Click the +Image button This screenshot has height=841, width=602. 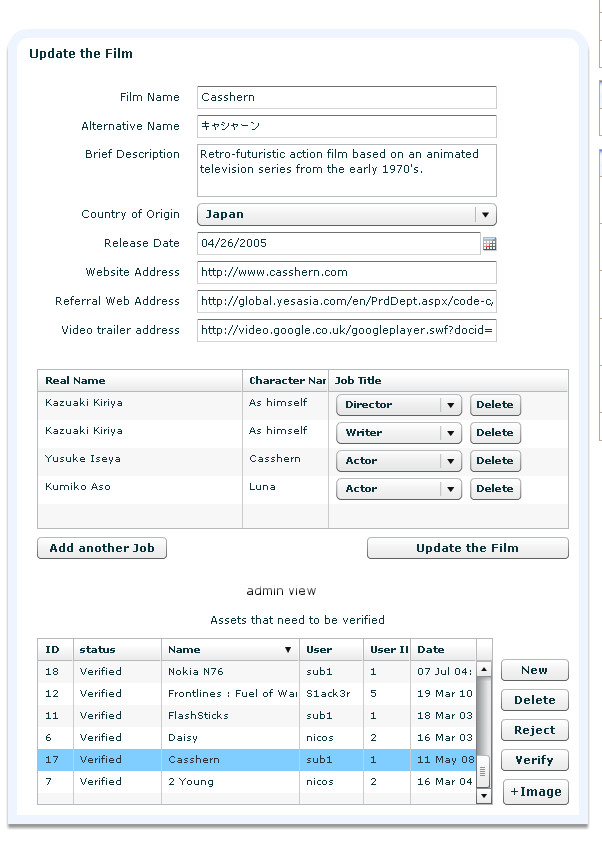[535, 792]
